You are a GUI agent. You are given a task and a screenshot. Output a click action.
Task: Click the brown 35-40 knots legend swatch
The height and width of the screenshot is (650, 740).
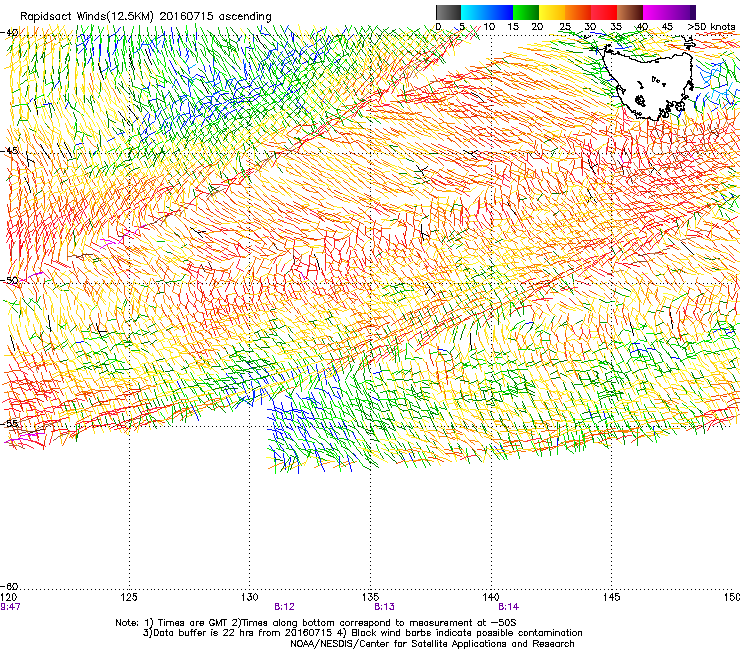point(630,12)
